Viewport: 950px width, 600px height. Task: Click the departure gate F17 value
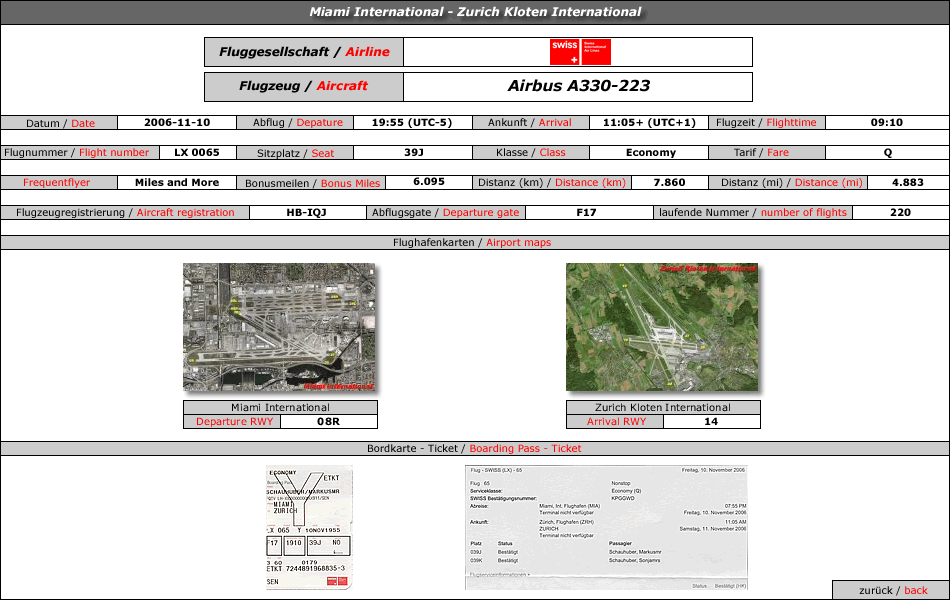(586, 213)
